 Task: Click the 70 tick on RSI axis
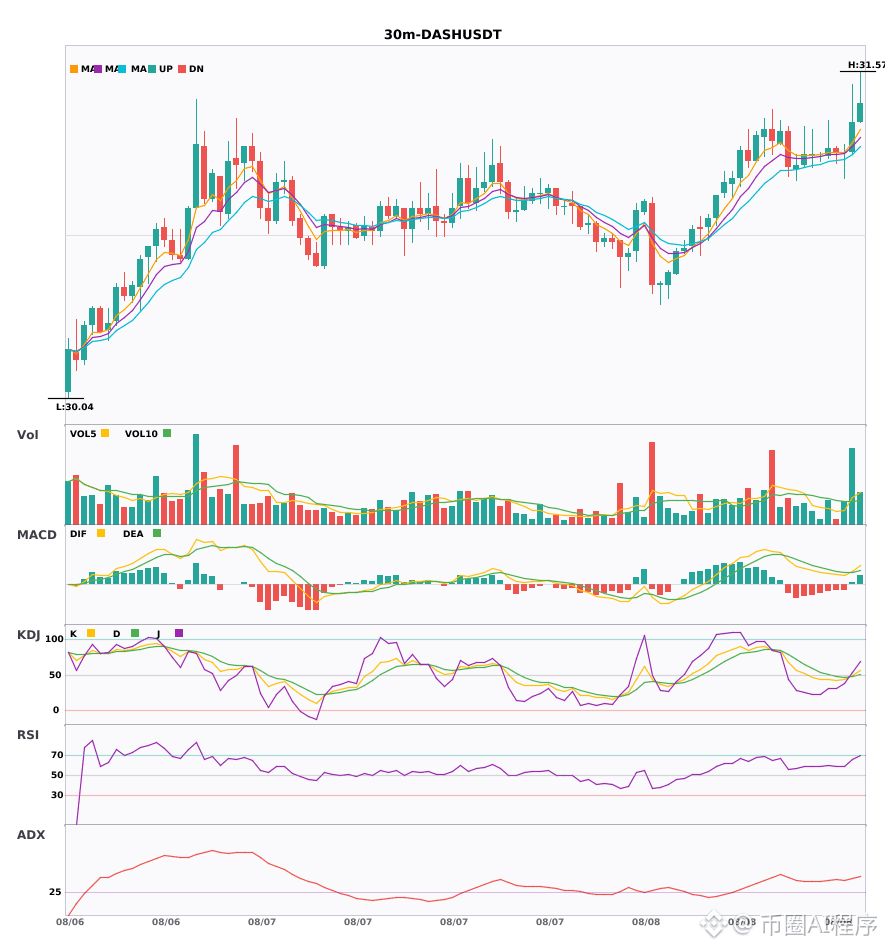(x=57, y=755)
